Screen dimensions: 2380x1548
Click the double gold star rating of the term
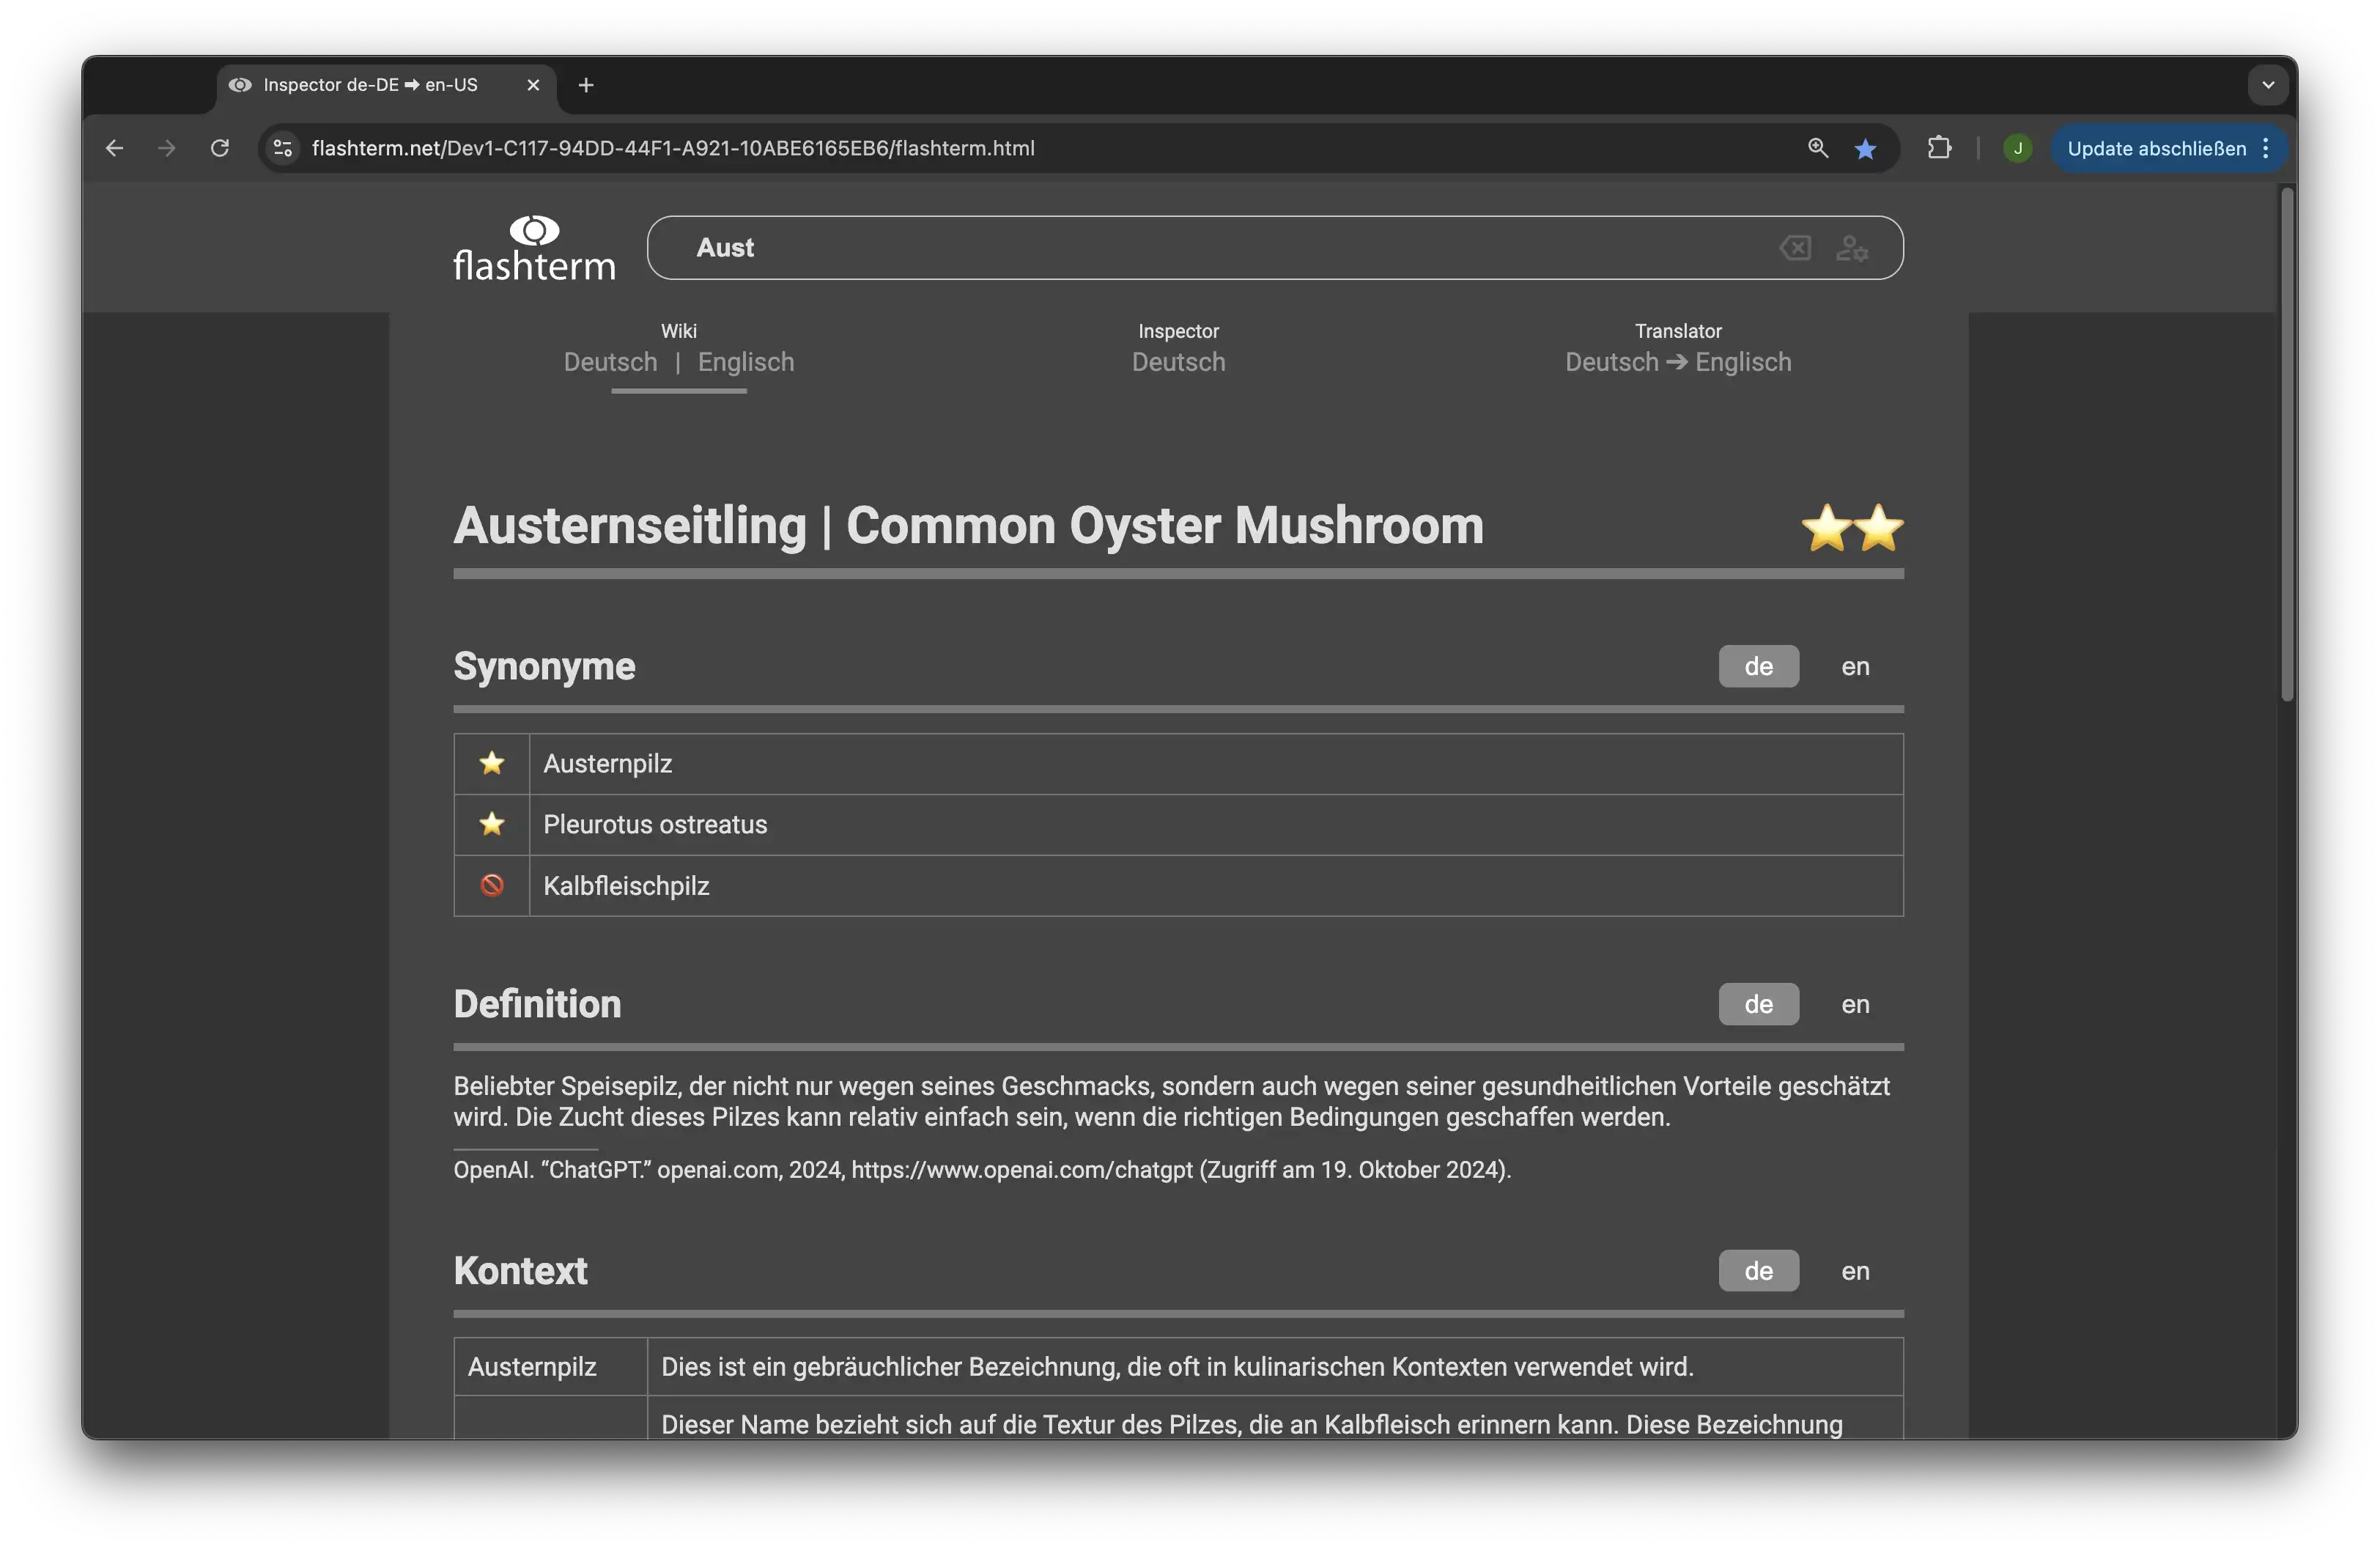(x=1852, y=527)
